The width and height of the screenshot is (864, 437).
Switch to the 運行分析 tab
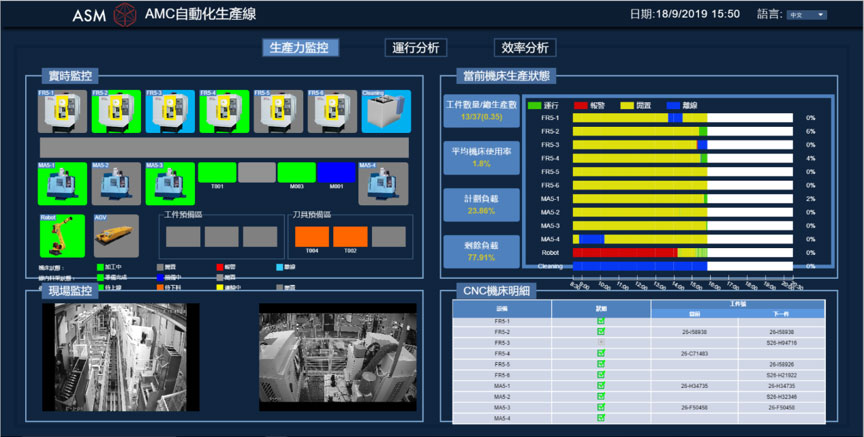coord(415,48)
